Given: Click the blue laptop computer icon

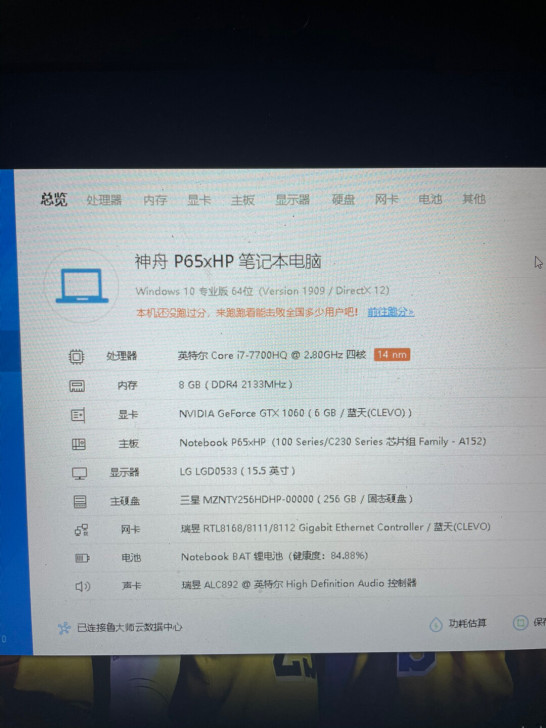Looking at the screenshot, I should coord(82,286).
